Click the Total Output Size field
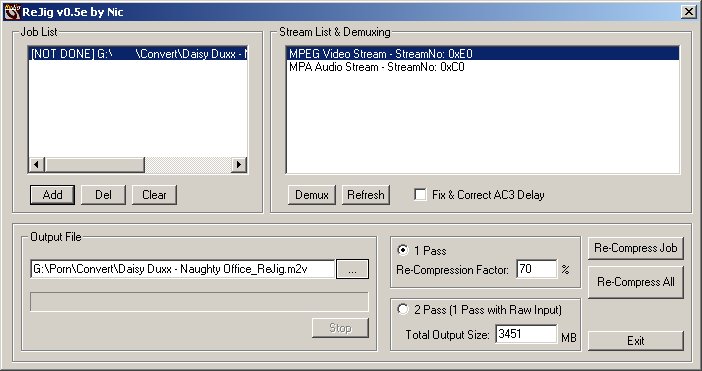Viewport: 702px width, 371px height. click(x=526, y=334)
